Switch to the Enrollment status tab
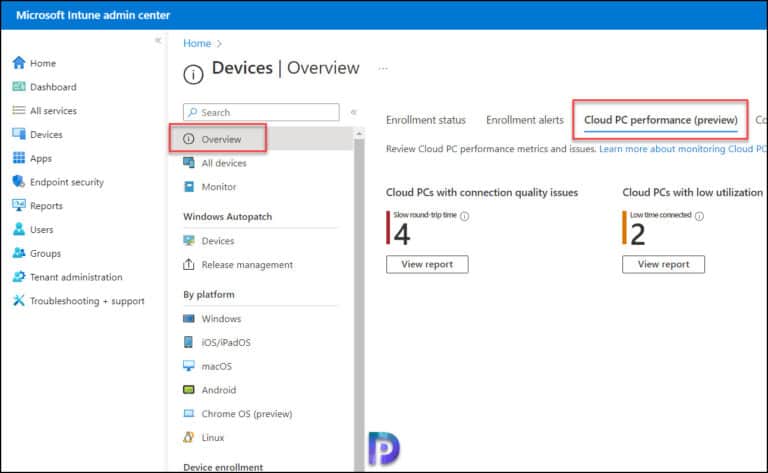 point(426,120)
